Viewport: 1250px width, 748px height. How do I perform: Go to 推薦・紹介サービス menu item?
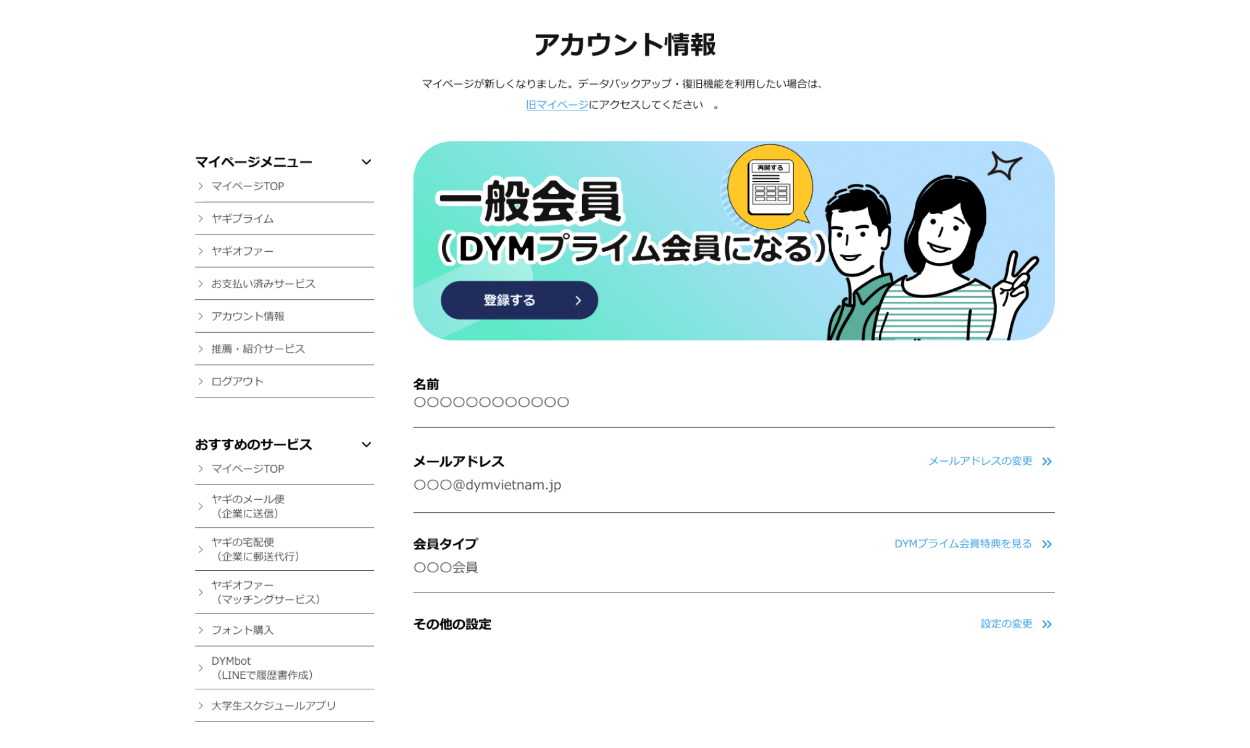coord(258,349)
